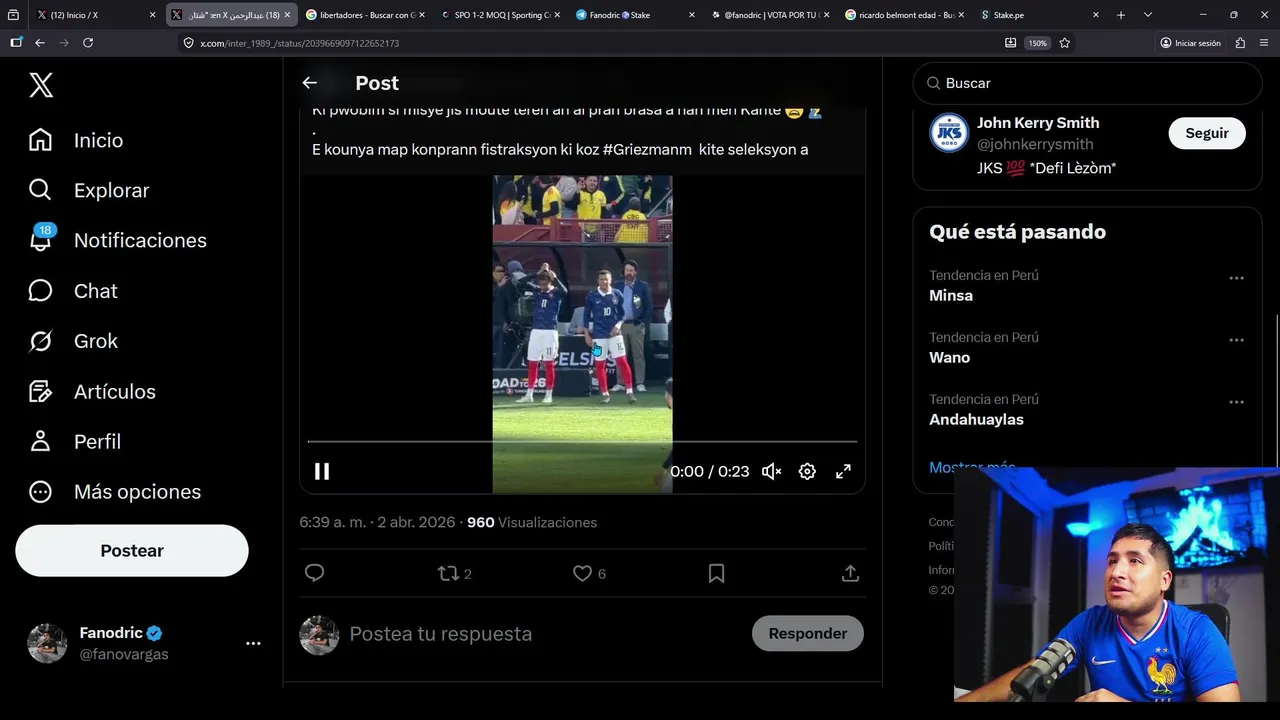Click the browser back arrow
1280x720 pixels.
[x=40, y=43]
